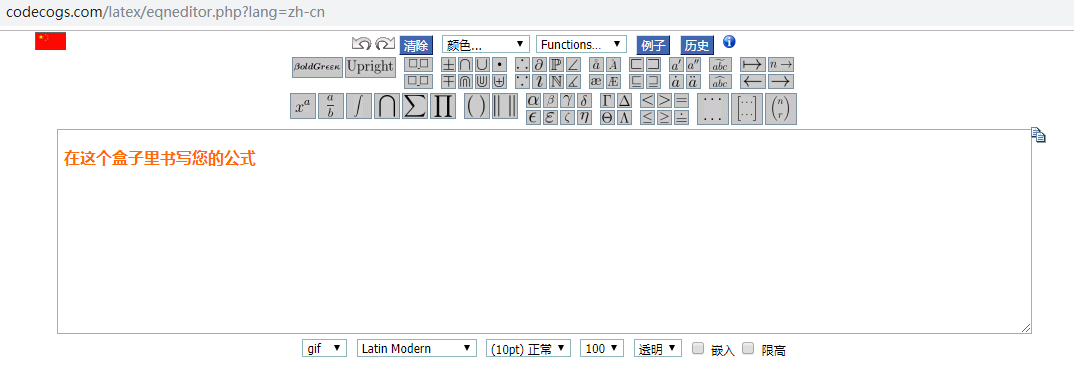This screenshot has height=390, width=1074.
Task: Insert the less-than-or-equal symbol
Action: [x=647, y=117]
